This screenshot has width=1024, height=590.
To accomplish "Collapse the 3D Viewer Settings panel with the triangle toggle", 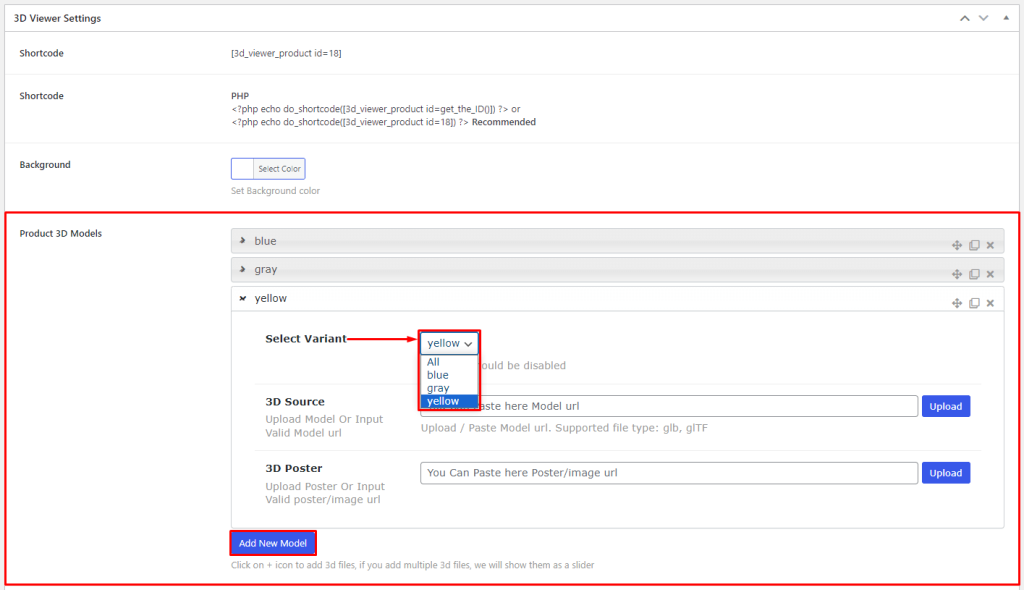I will (x=1005, y=18).
